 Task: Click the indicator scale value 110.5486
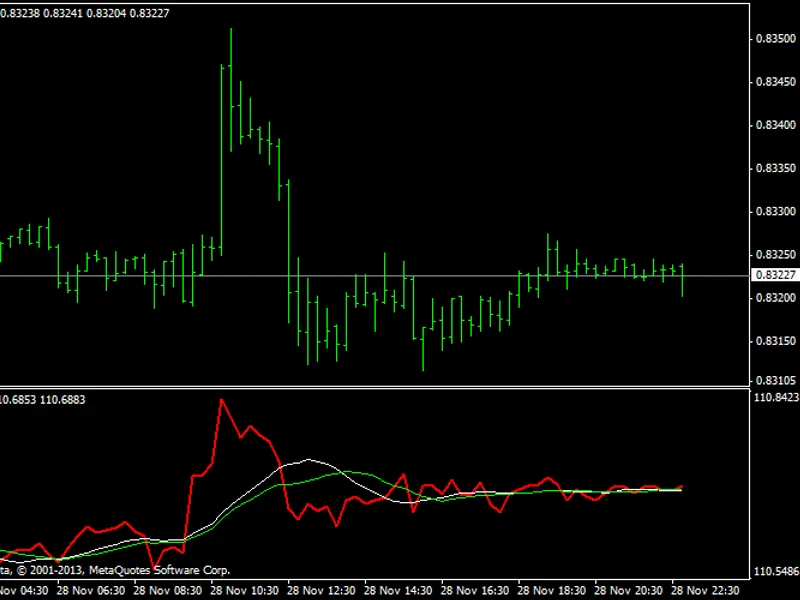[777, 571]
